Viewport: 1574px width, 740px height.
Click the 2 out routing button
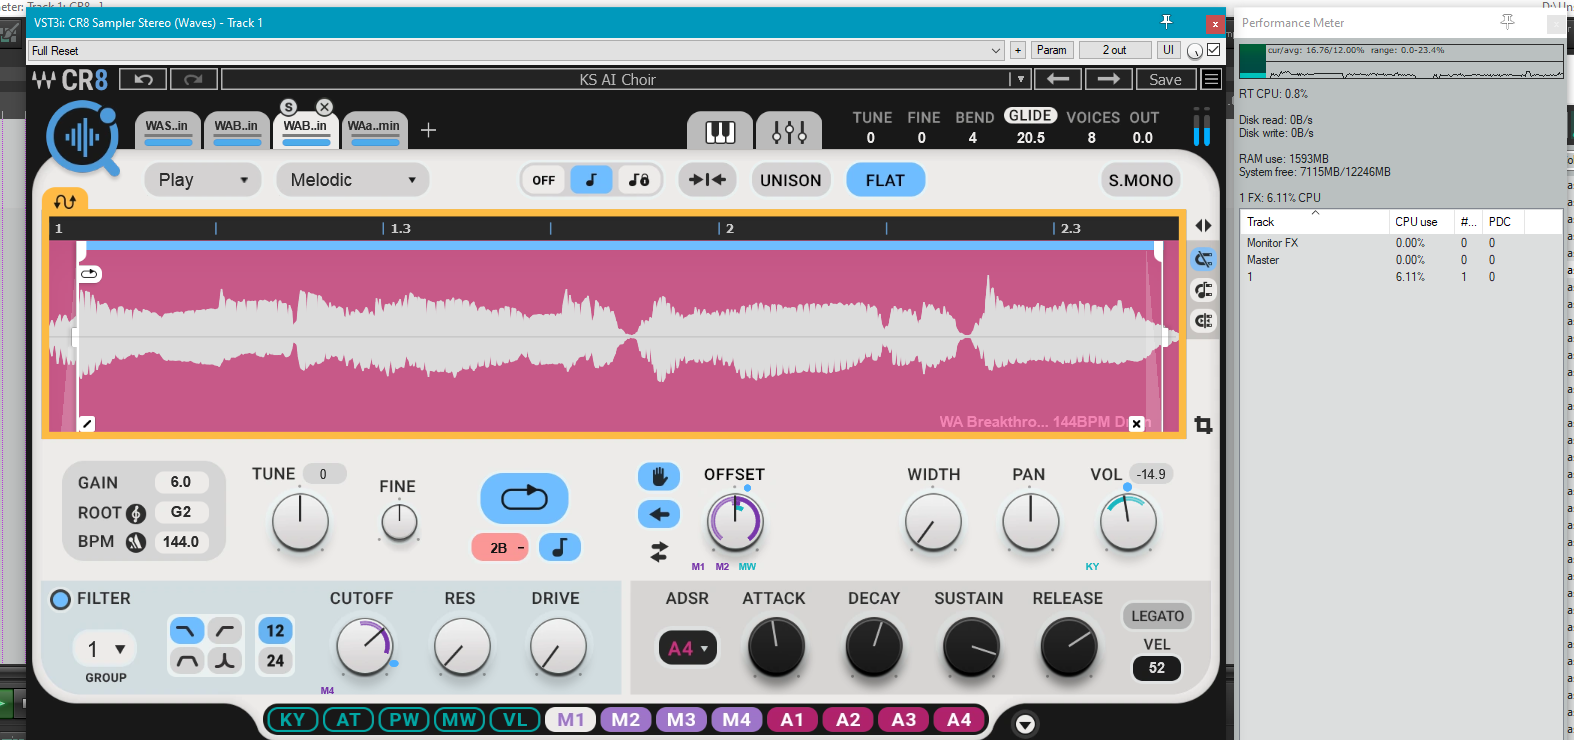pos(1114,50)
